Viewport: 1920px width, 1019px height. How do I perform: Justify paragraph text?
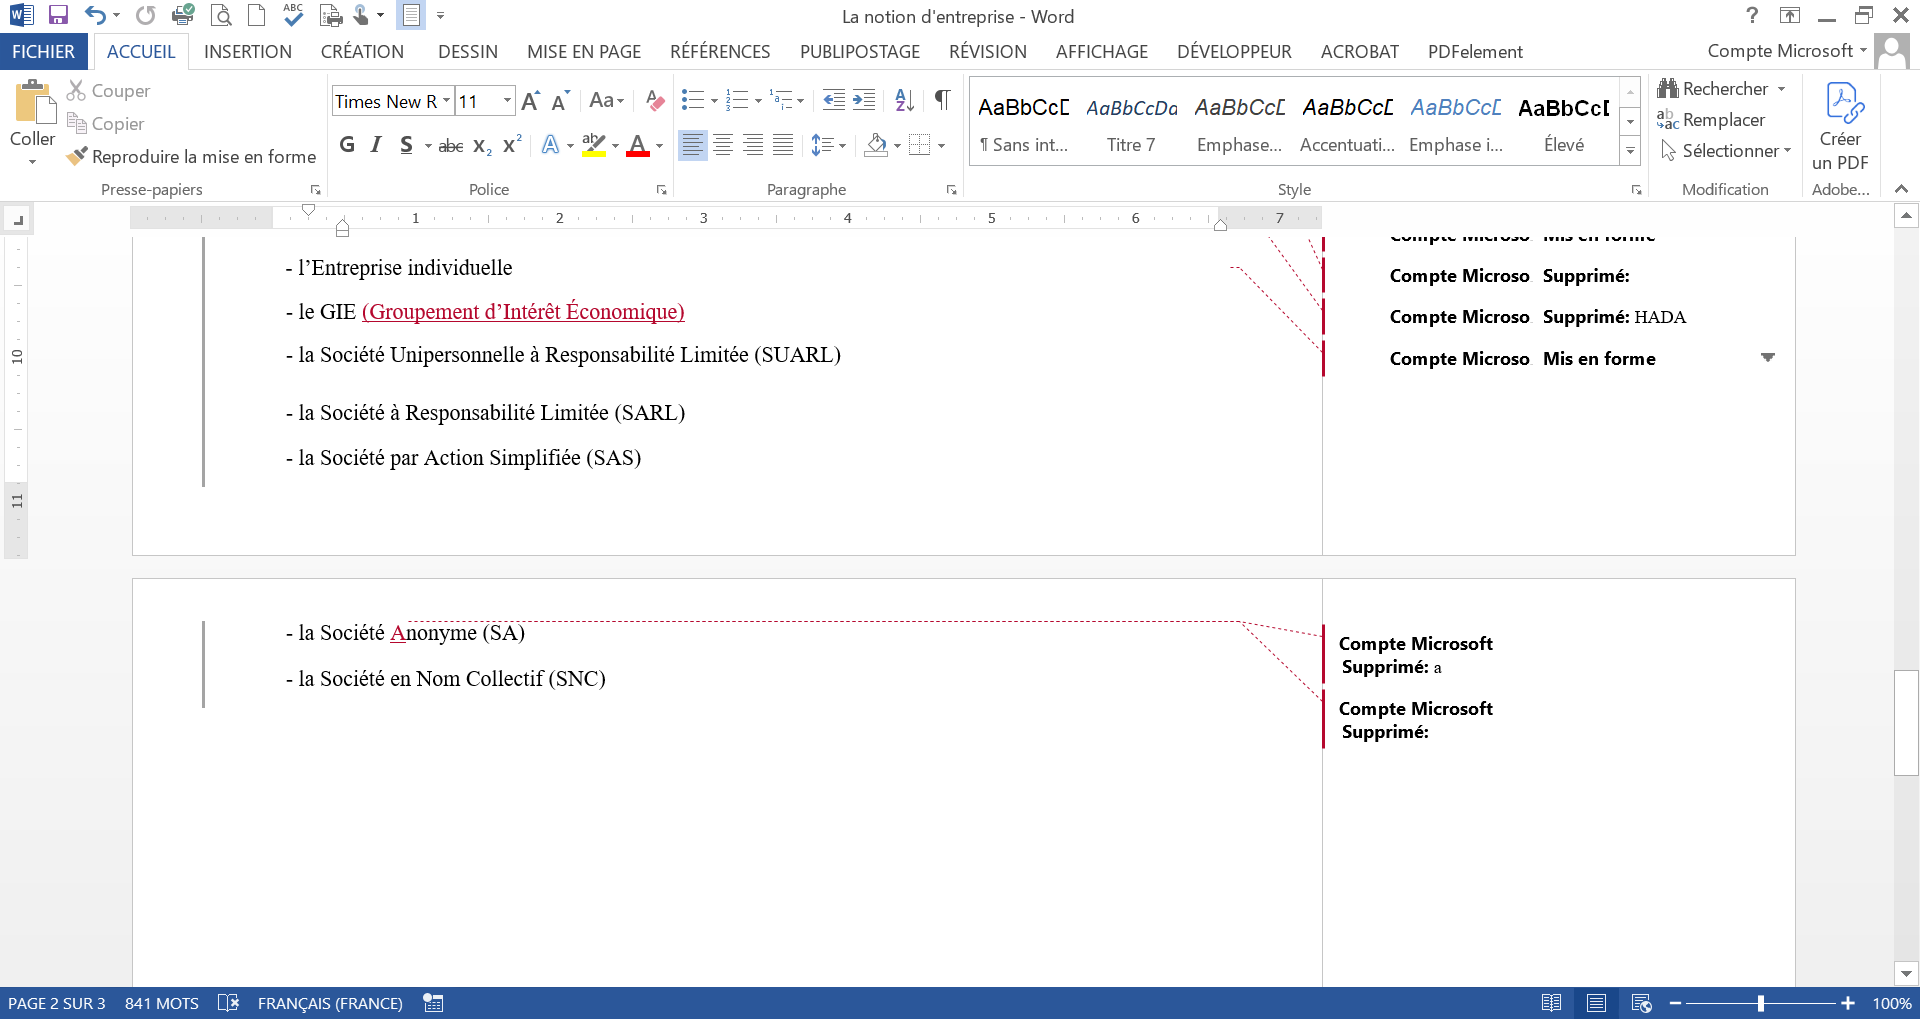pos(783,145)
